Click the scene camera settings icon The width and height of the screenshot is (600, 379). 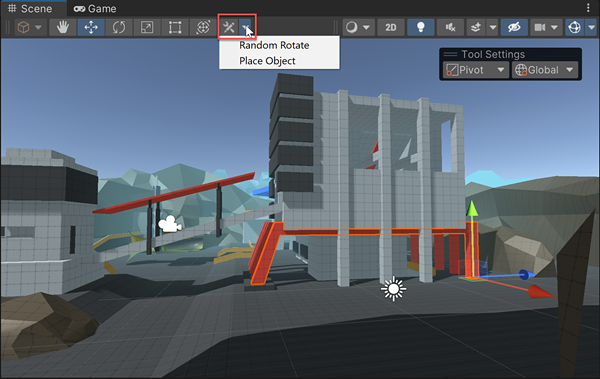(x=540, y=27)
